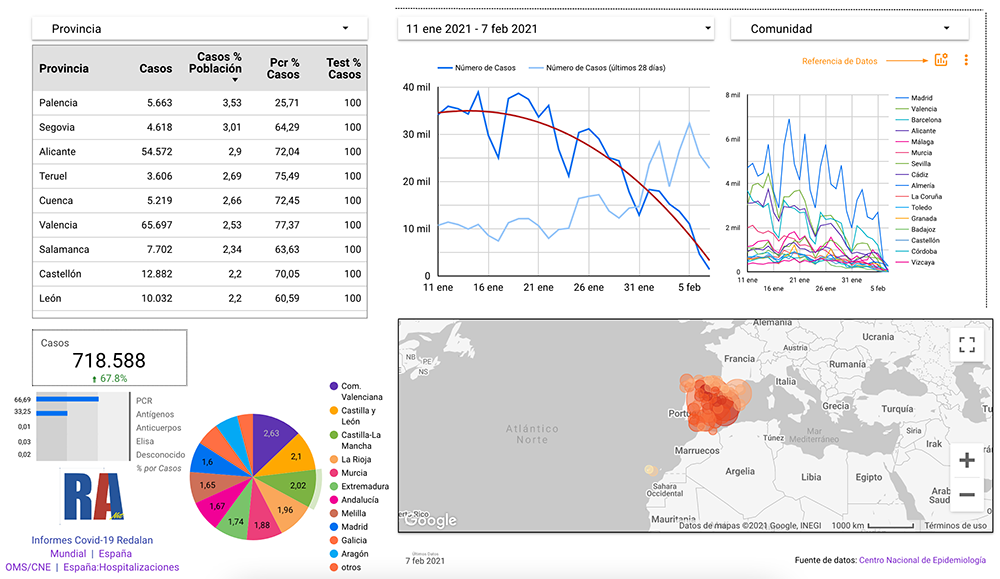This screenshot has height=579, width=1000.
Task: Sort the table by Pcr % Casos header
Action: [284, 69]
